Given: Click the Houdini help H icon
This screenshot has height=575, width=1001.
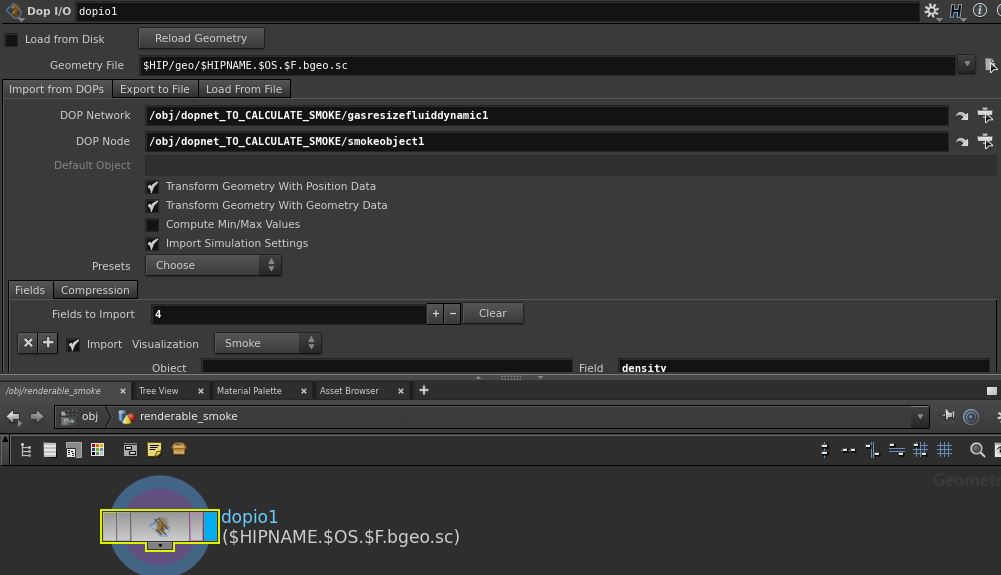Looking at the screenshot, I should tap(956, 11).
